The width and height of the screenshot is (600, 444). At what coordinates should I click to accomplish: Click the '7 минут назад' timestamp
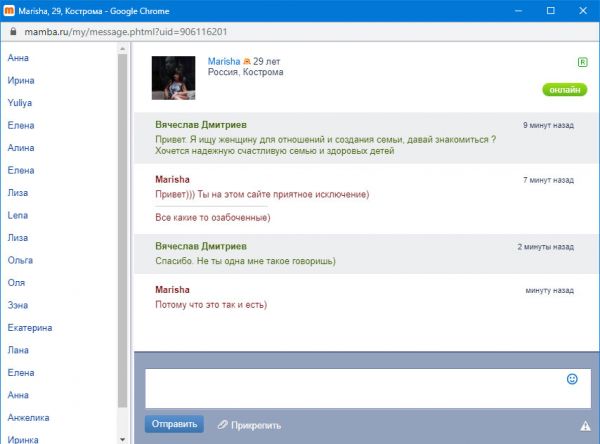point(548,180)
